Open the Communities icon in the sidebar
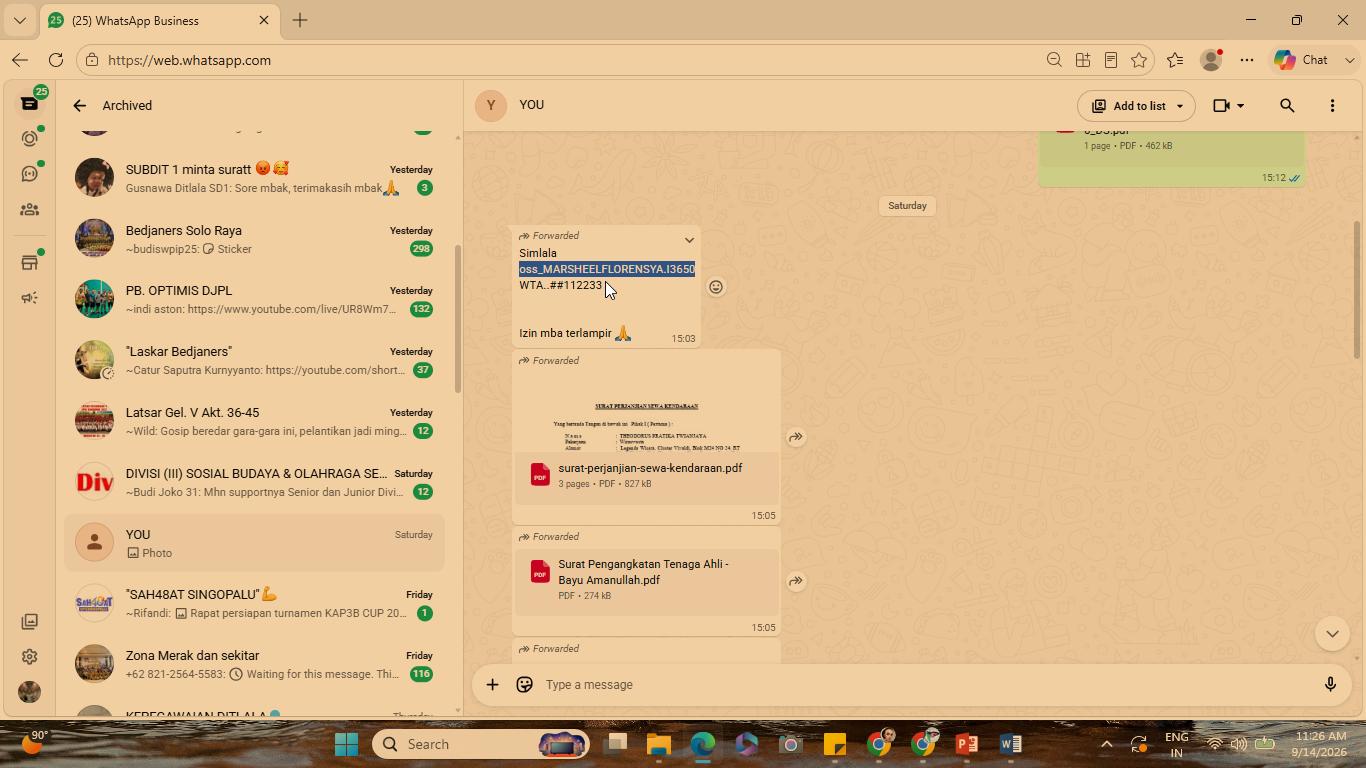This screenshot has width=1366, height=768. [x=30, y=210]
